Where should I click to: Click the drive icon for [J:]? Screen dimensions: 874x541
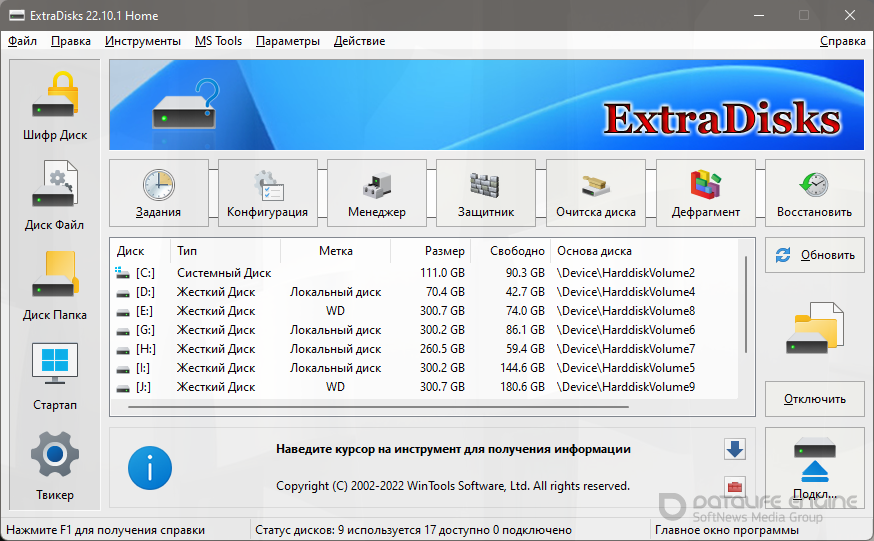pos(123,387)
